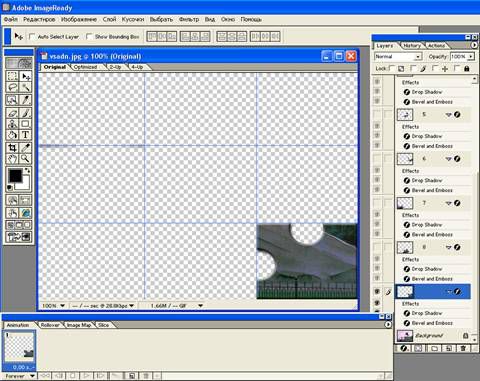480x381 pixels.
Task: Select the Magic Wand tool
Action: coord(25,88)
